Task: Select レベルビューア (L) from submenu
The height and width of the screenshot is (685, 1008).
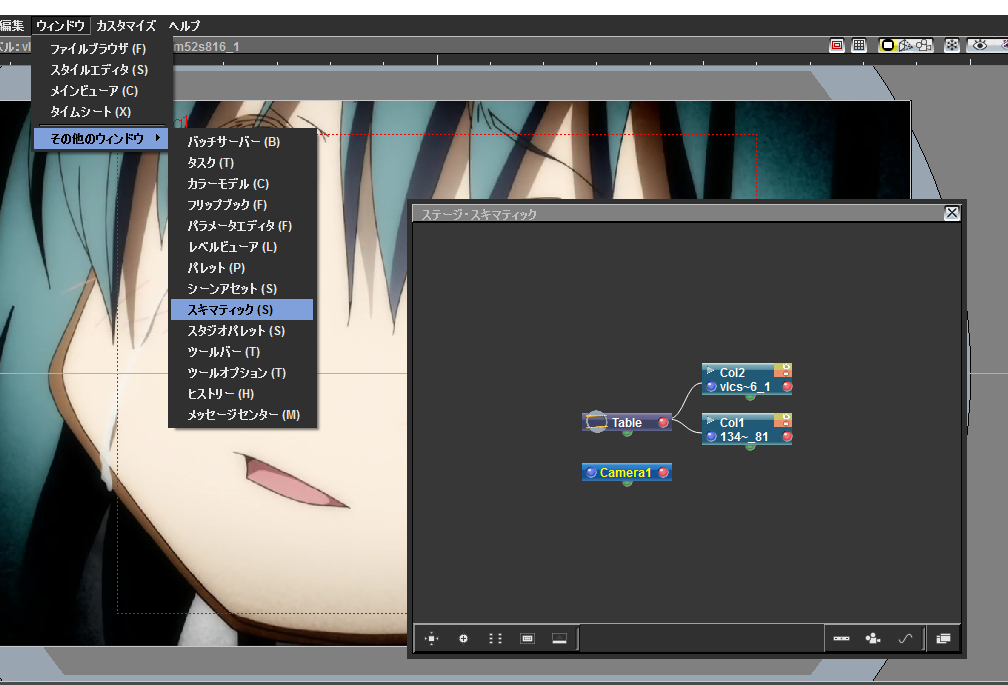Action: [242, 247]
